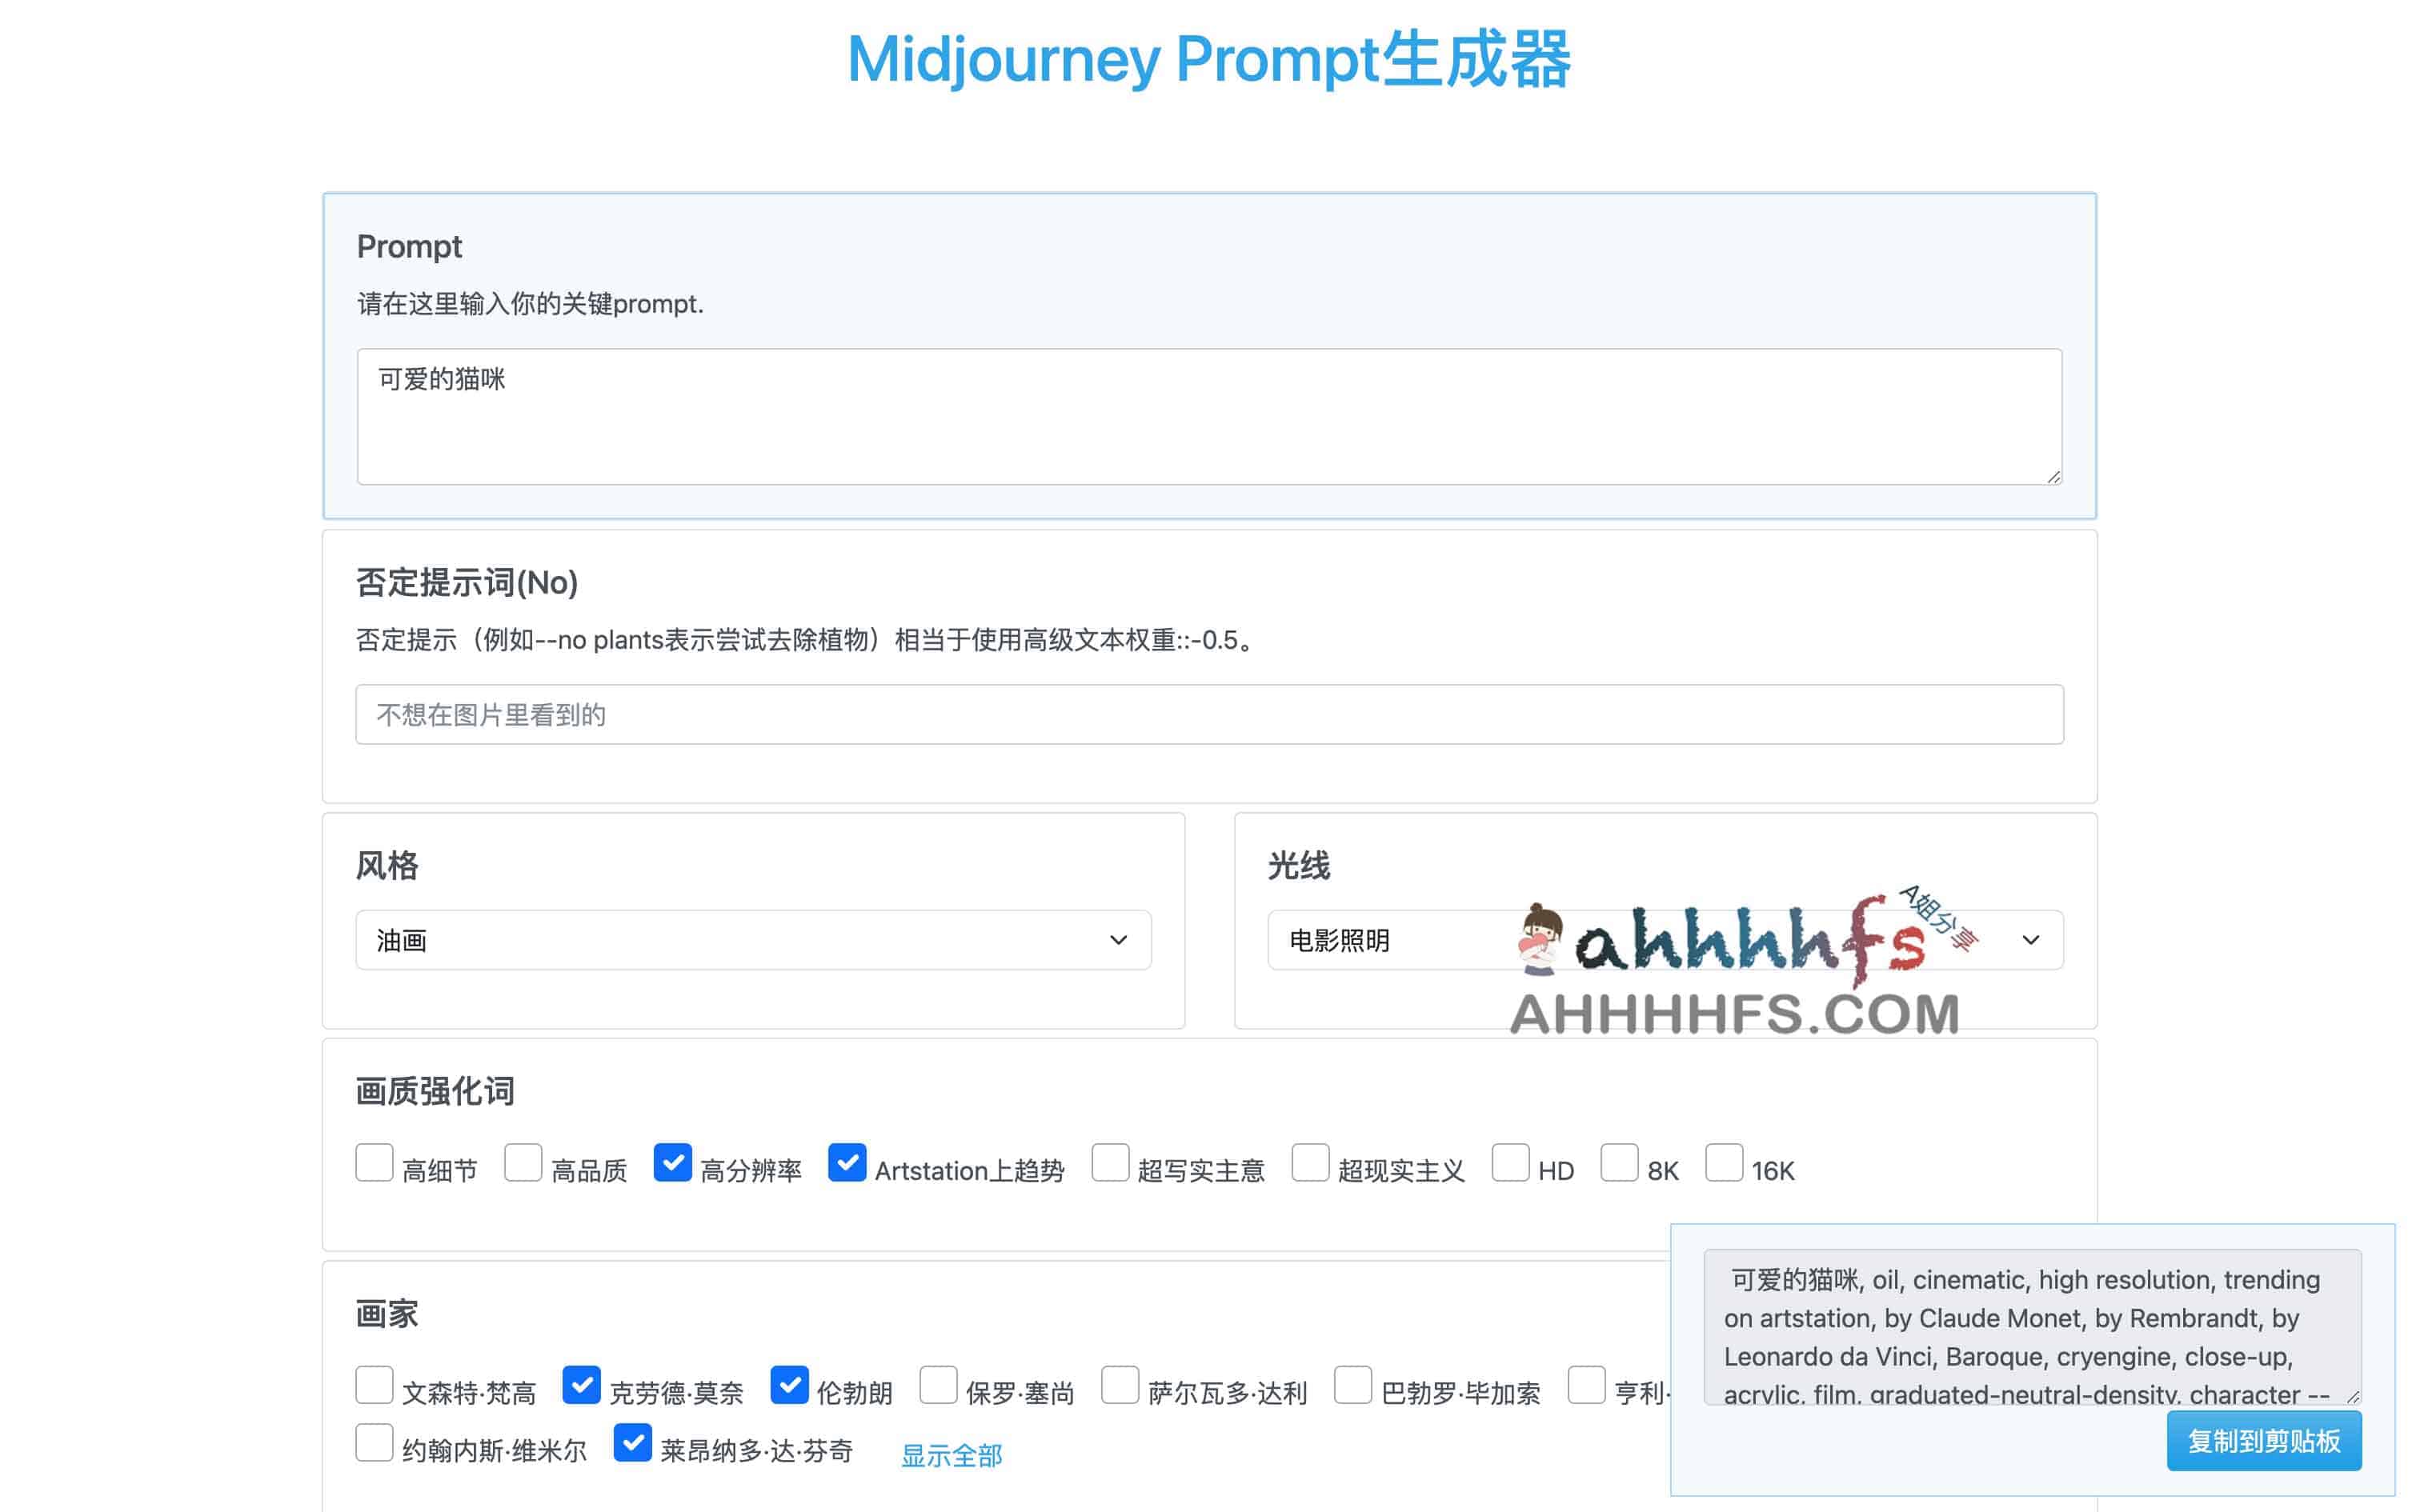Screen dimensions: 2420x1512
Task: Enable the 超现实主义 checkbox
Action: point(1310,1163)
